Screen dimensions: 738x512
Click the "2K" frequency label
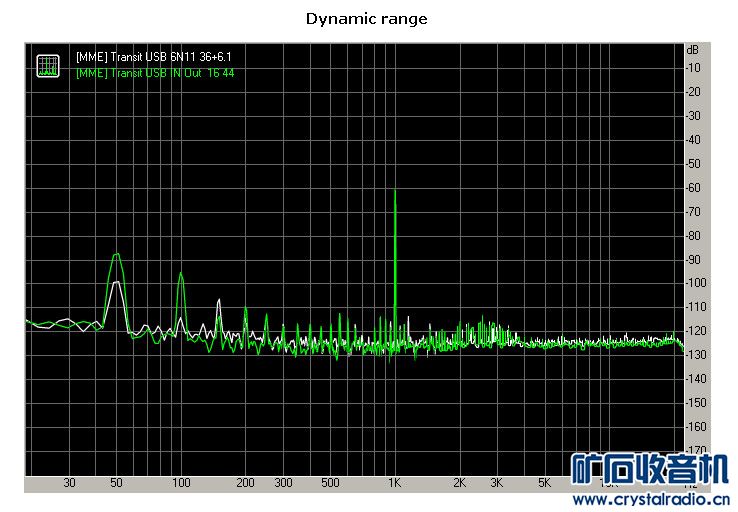tap(459, 483)
